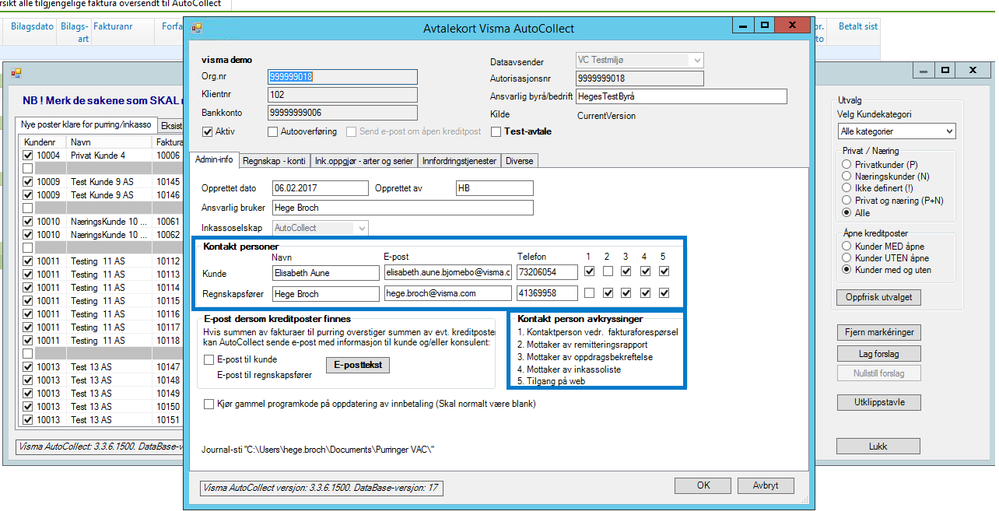Select Privatkunder (P) radio button

pos(846,164)
